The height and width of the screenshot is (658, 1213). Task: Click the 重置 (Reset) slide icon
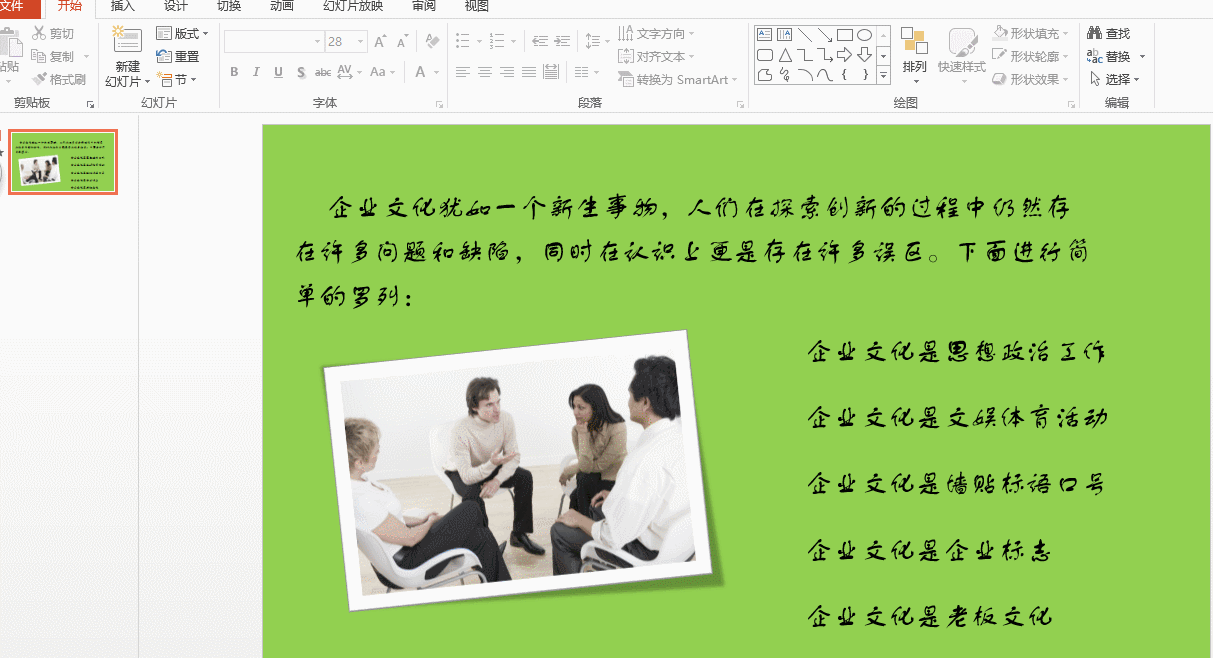point(178,56)
